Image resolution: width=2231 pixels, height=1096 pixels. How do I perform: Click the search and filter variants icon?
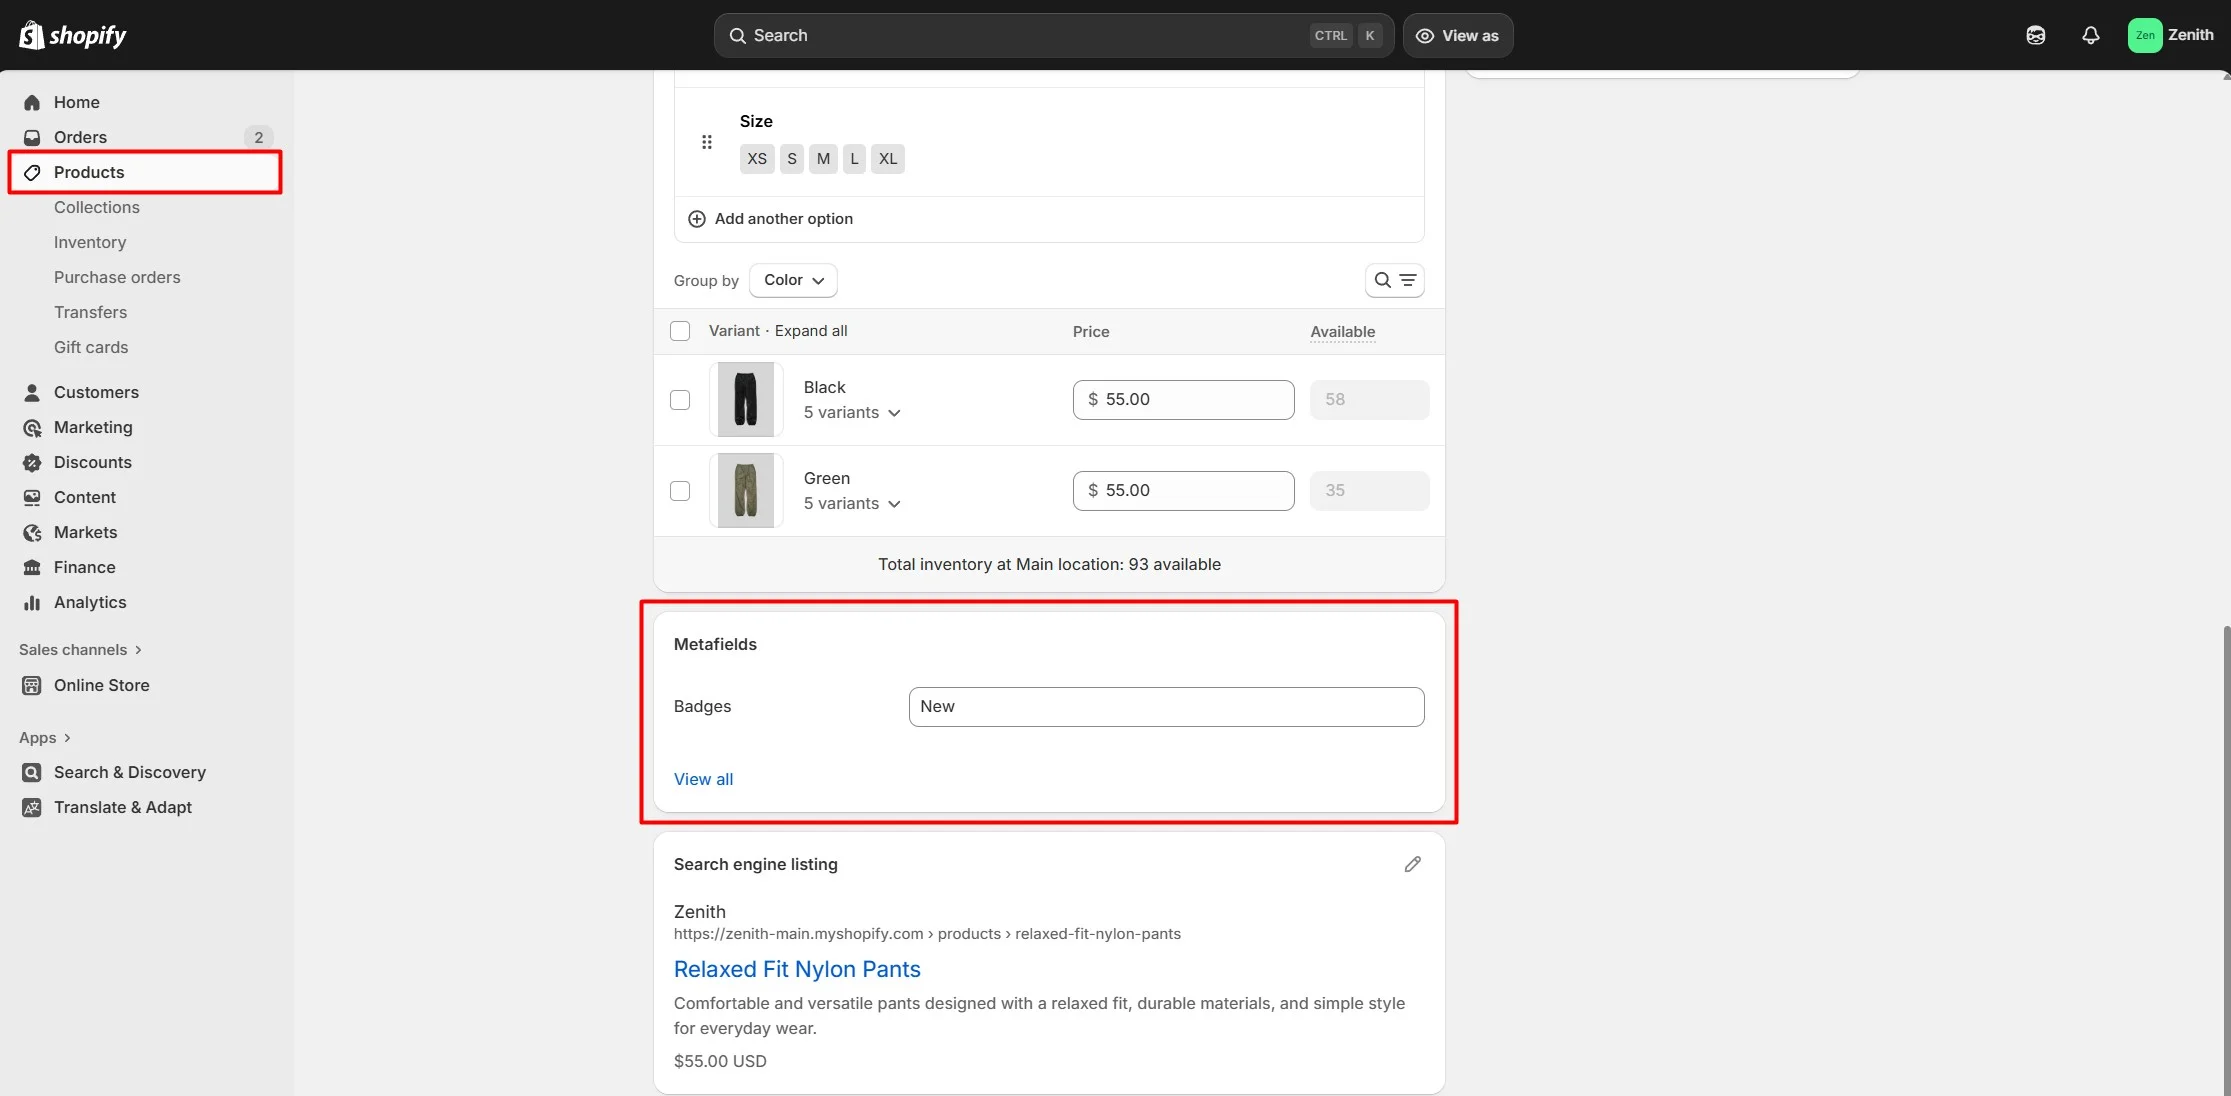coord(1394,280)
